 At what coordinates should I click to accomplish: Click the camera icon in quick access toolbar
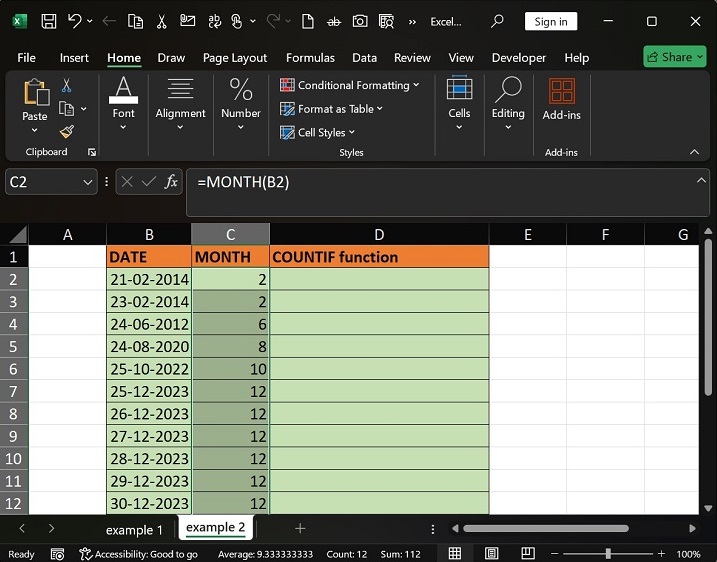tap(359, 21)
